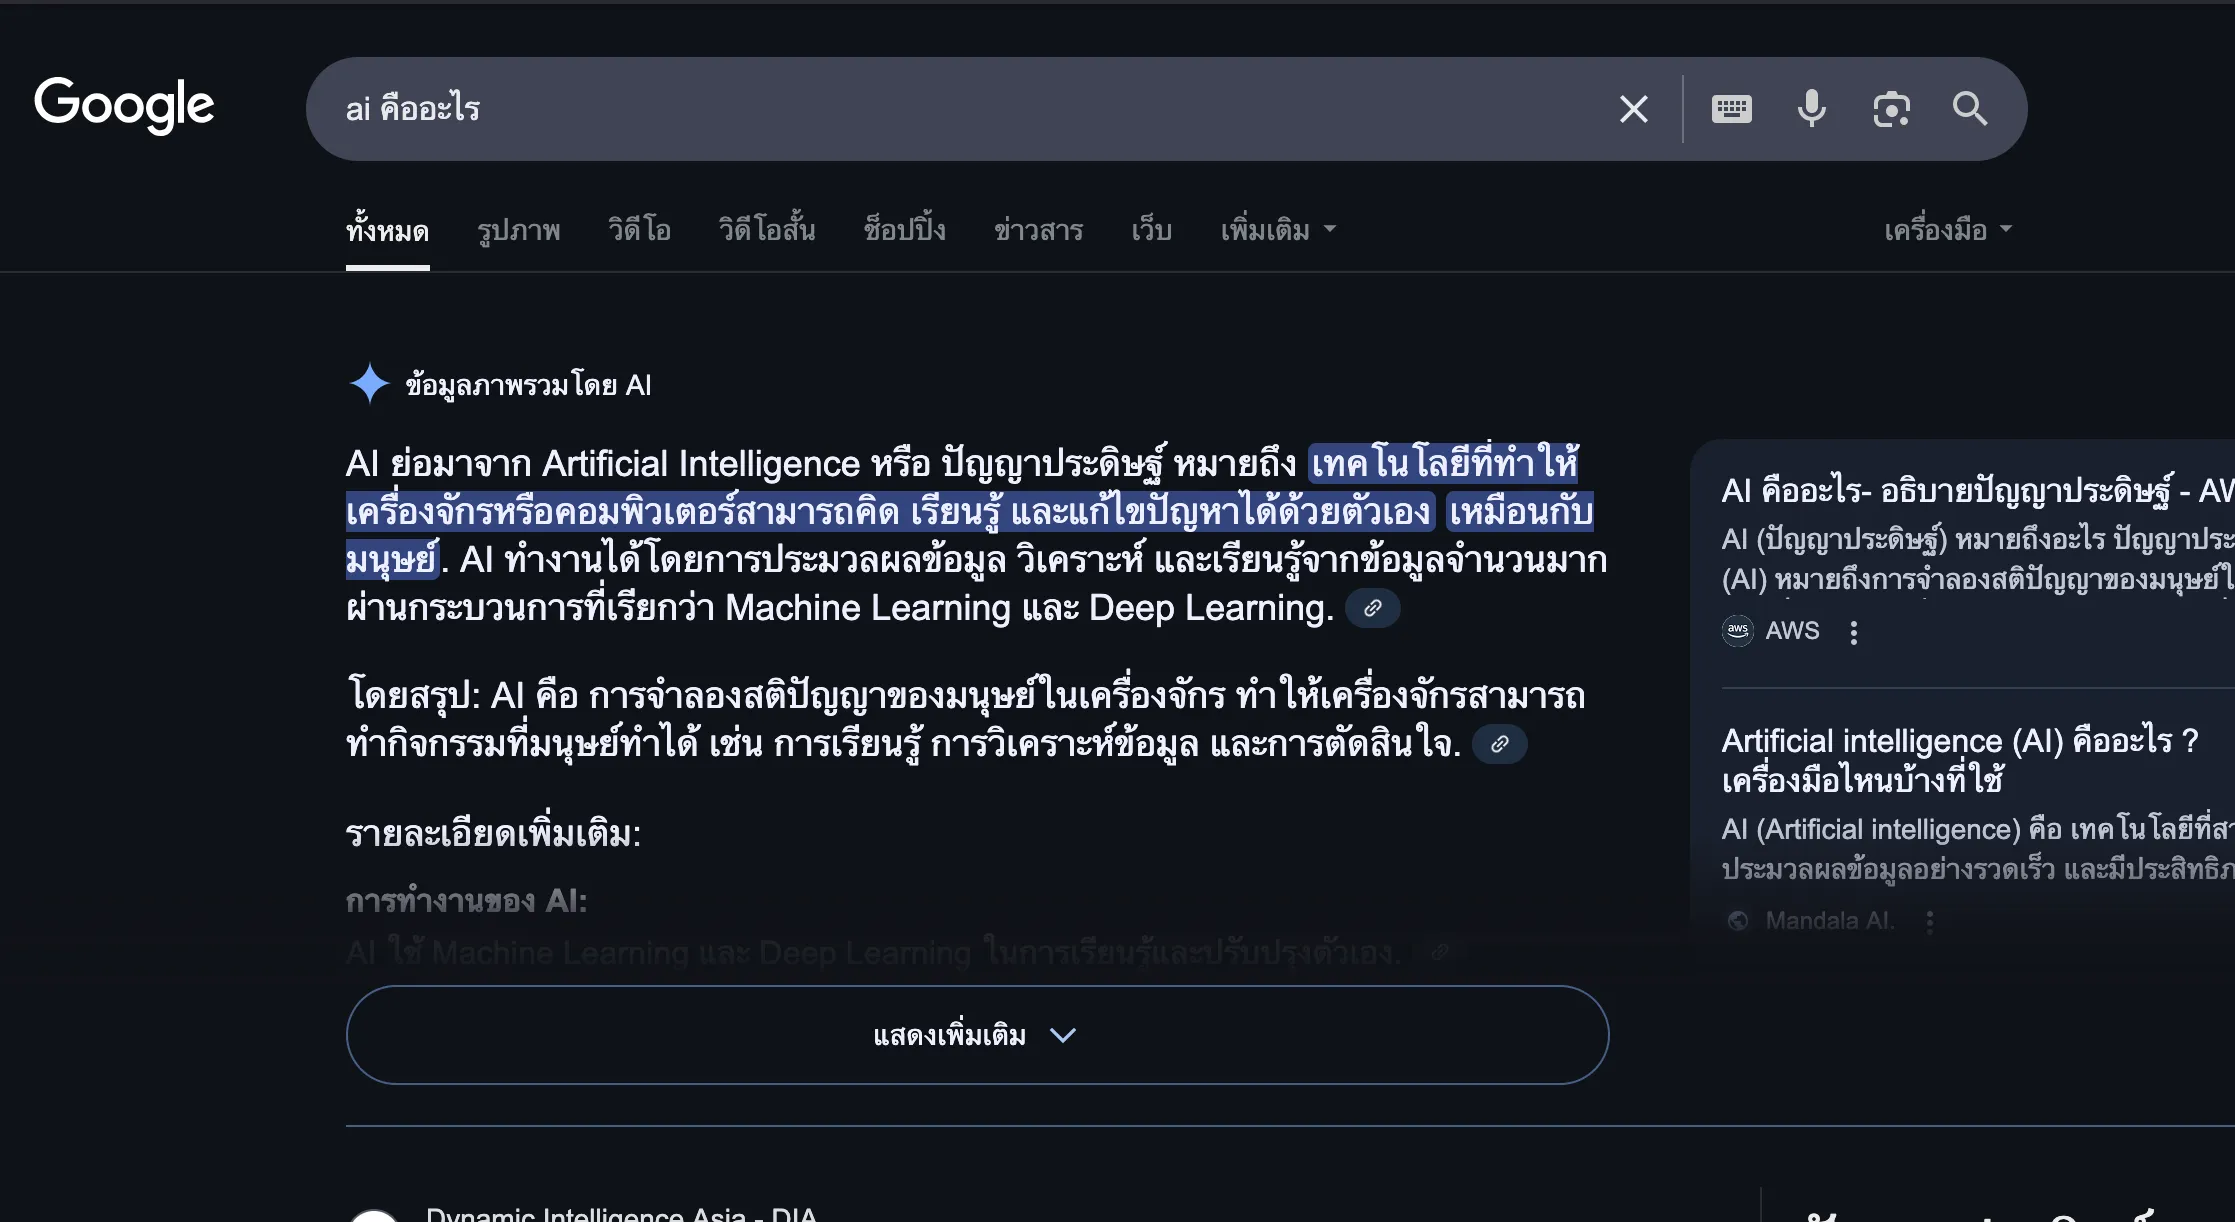
Task: Click link icon after Deep Learning sentence
Action: 1372,608
